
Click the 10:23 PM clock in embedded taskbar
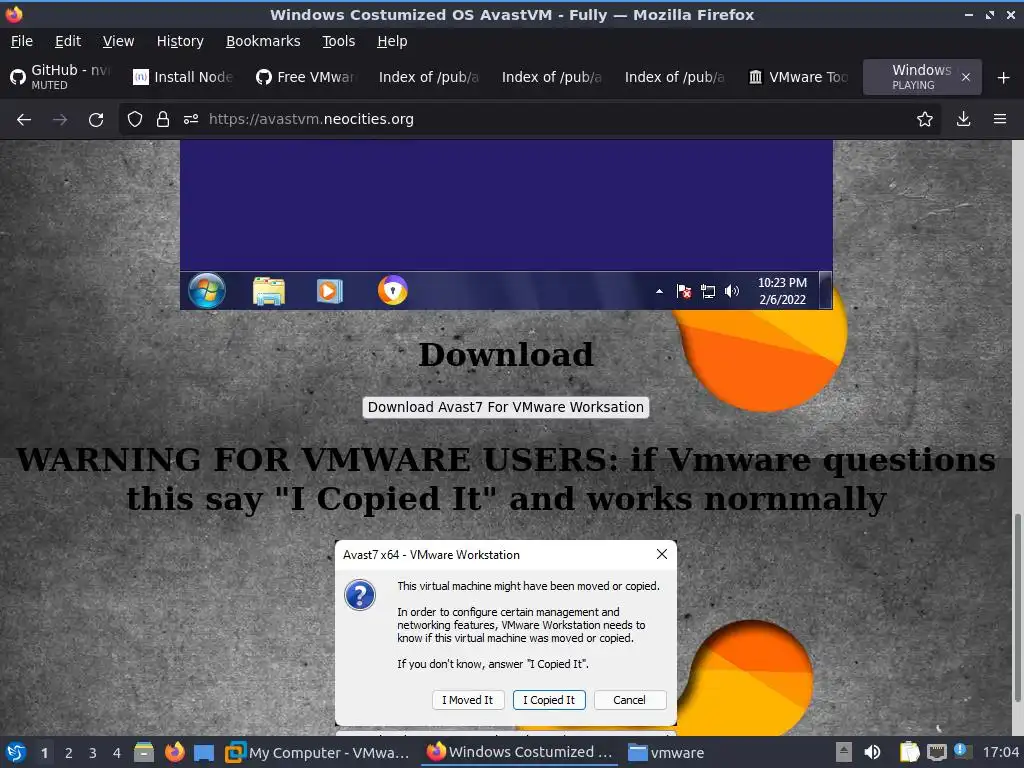click(782, 291)
